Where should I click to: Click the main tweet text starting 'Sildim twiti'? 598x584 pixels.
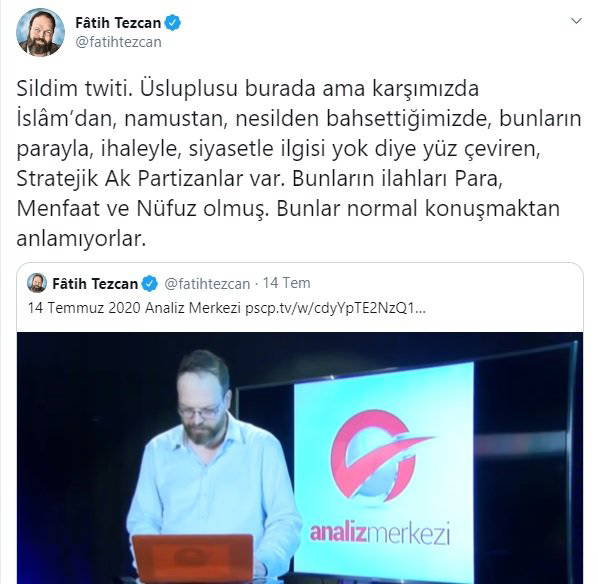point(299,163)
